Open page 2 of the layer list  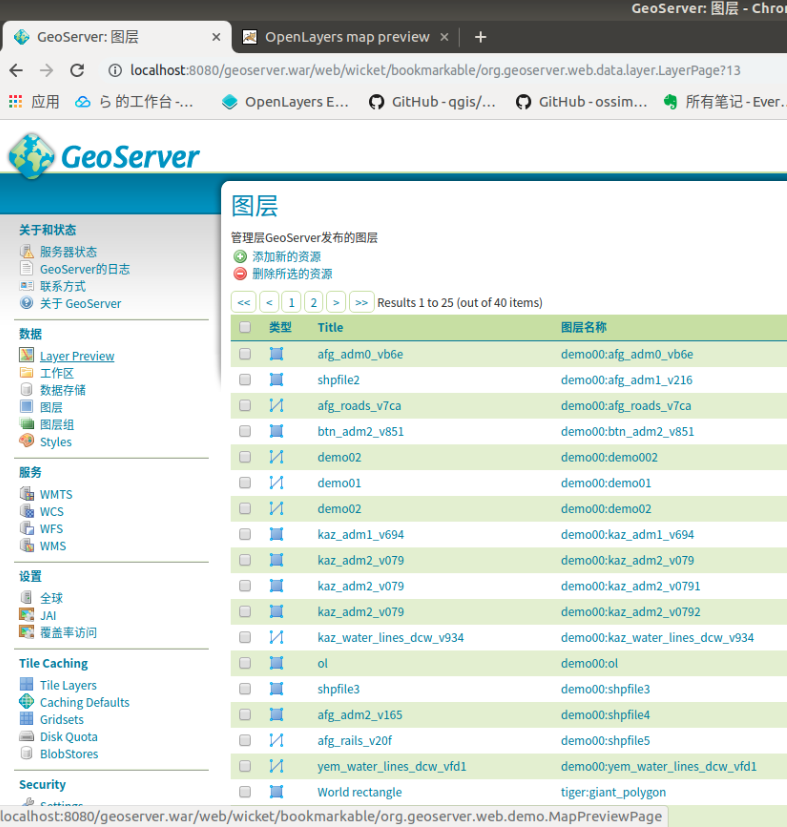314,302
